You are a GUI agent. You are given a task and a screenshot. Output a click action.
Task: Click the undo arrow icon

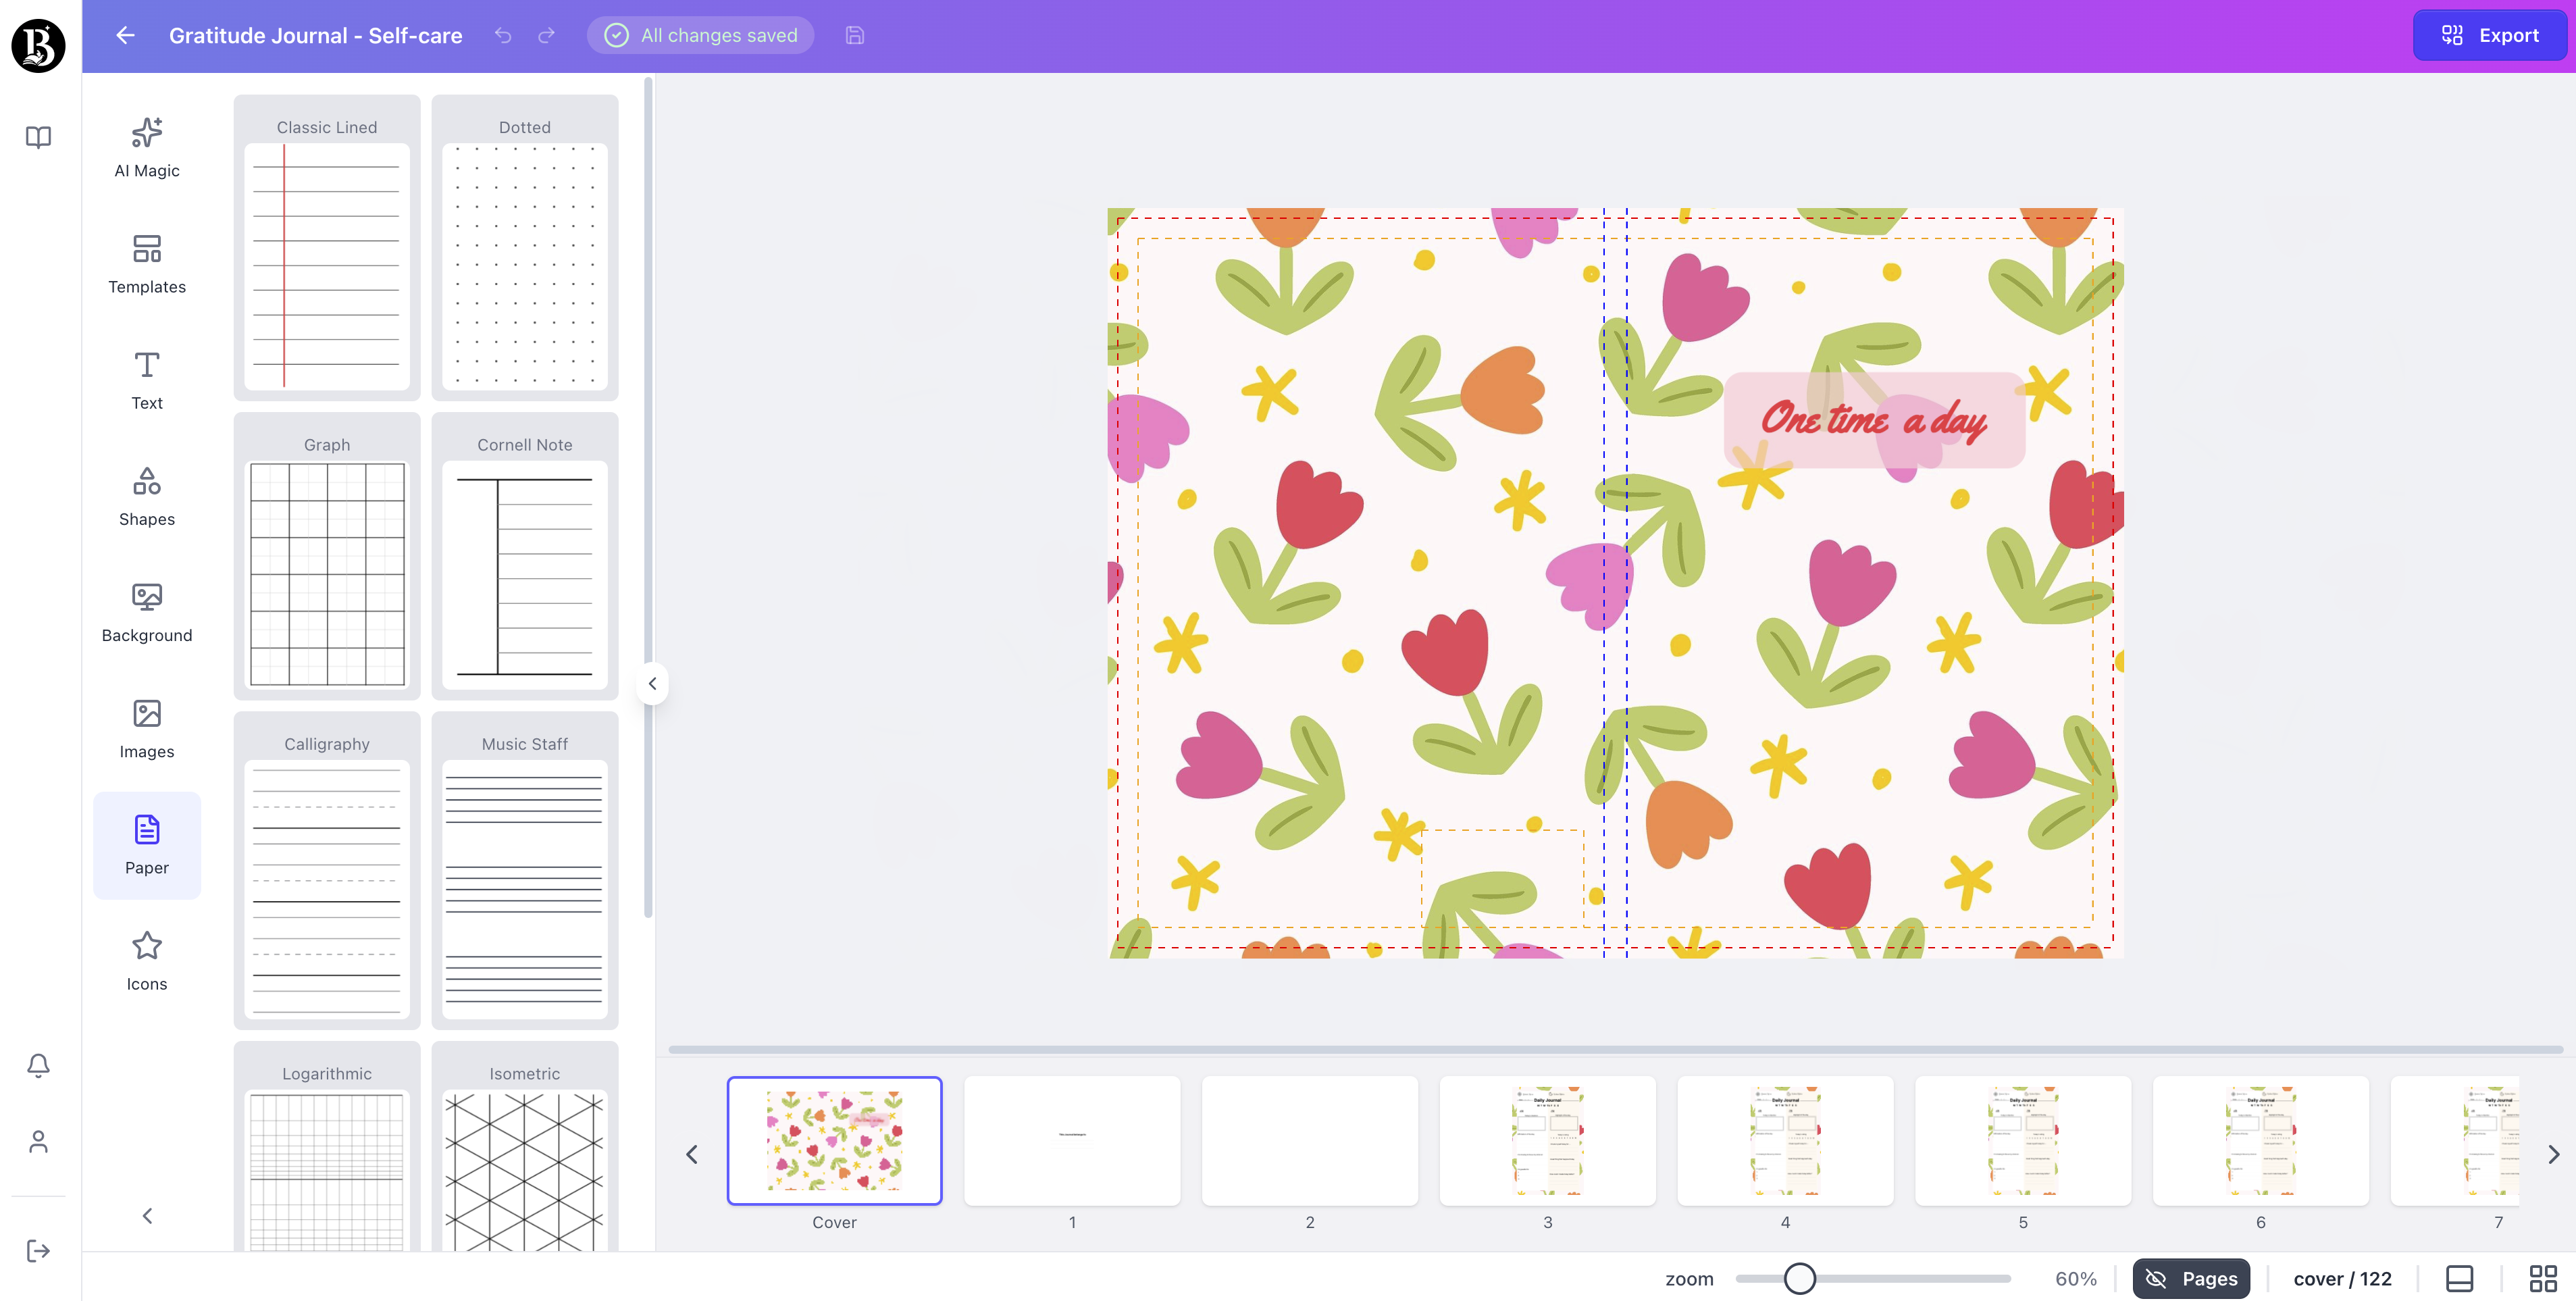(502, 35)
